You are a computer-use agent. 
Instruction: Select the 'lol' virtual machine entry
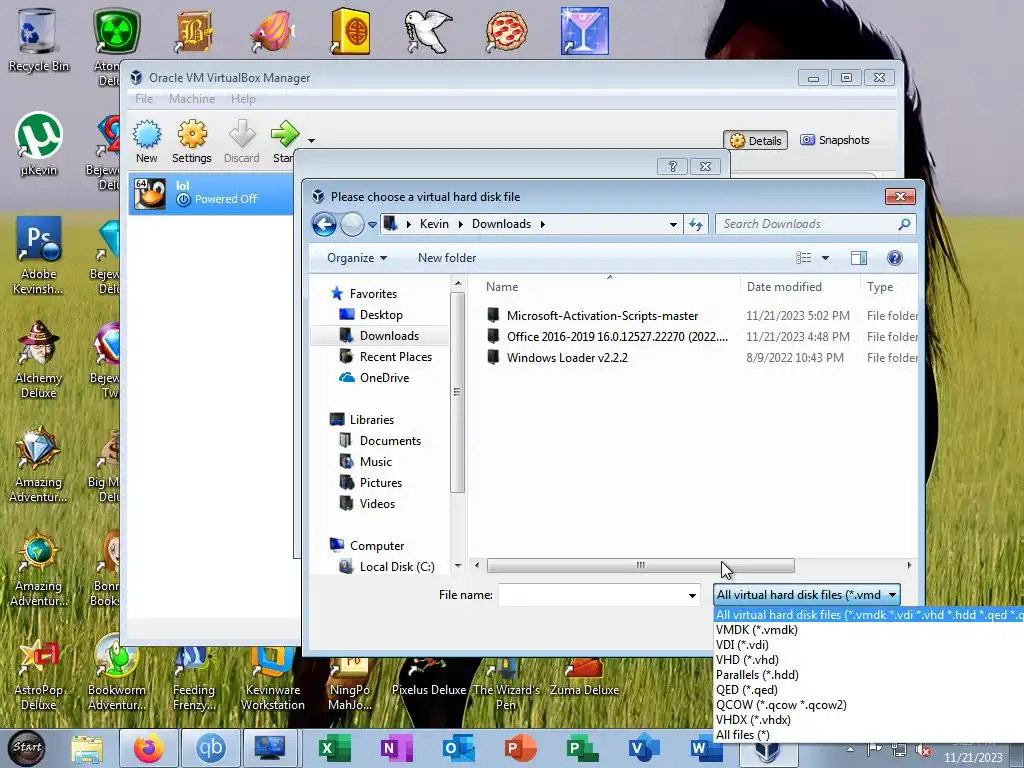click(x=211, y=193)
